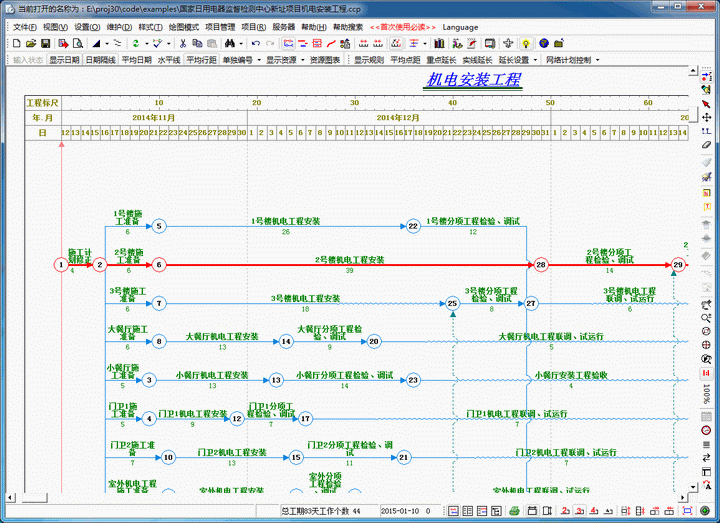Open the 文件(F) menu
720x523 pixels.
[25, 27]
